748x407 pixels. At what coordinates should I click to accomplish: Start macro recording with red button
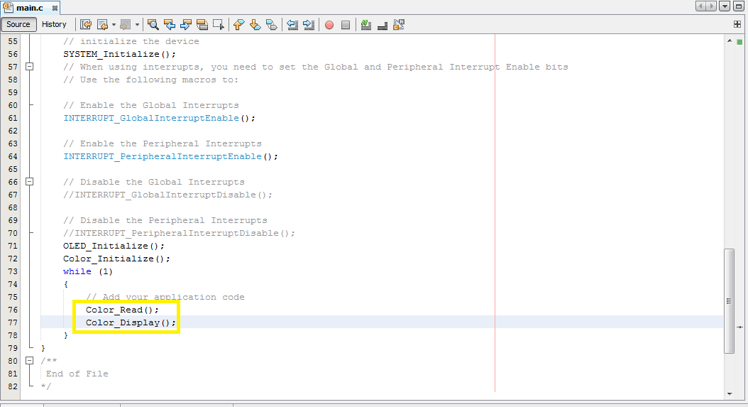329,24
